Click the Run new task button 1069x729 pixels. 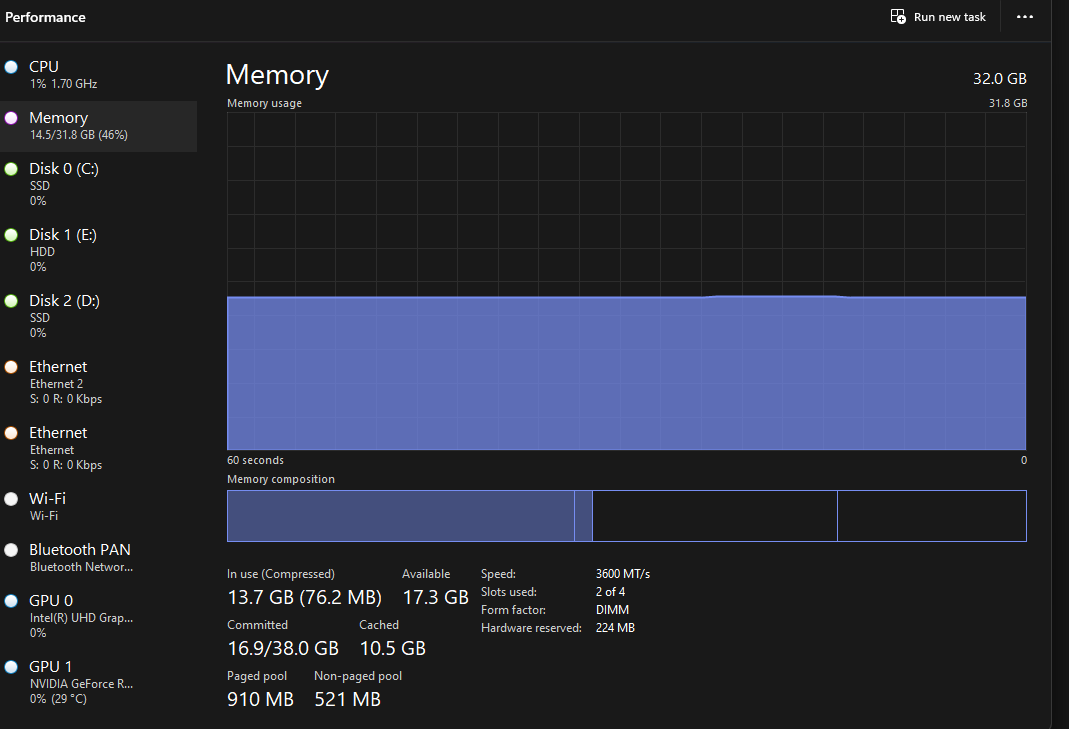[x=937, y=16]
